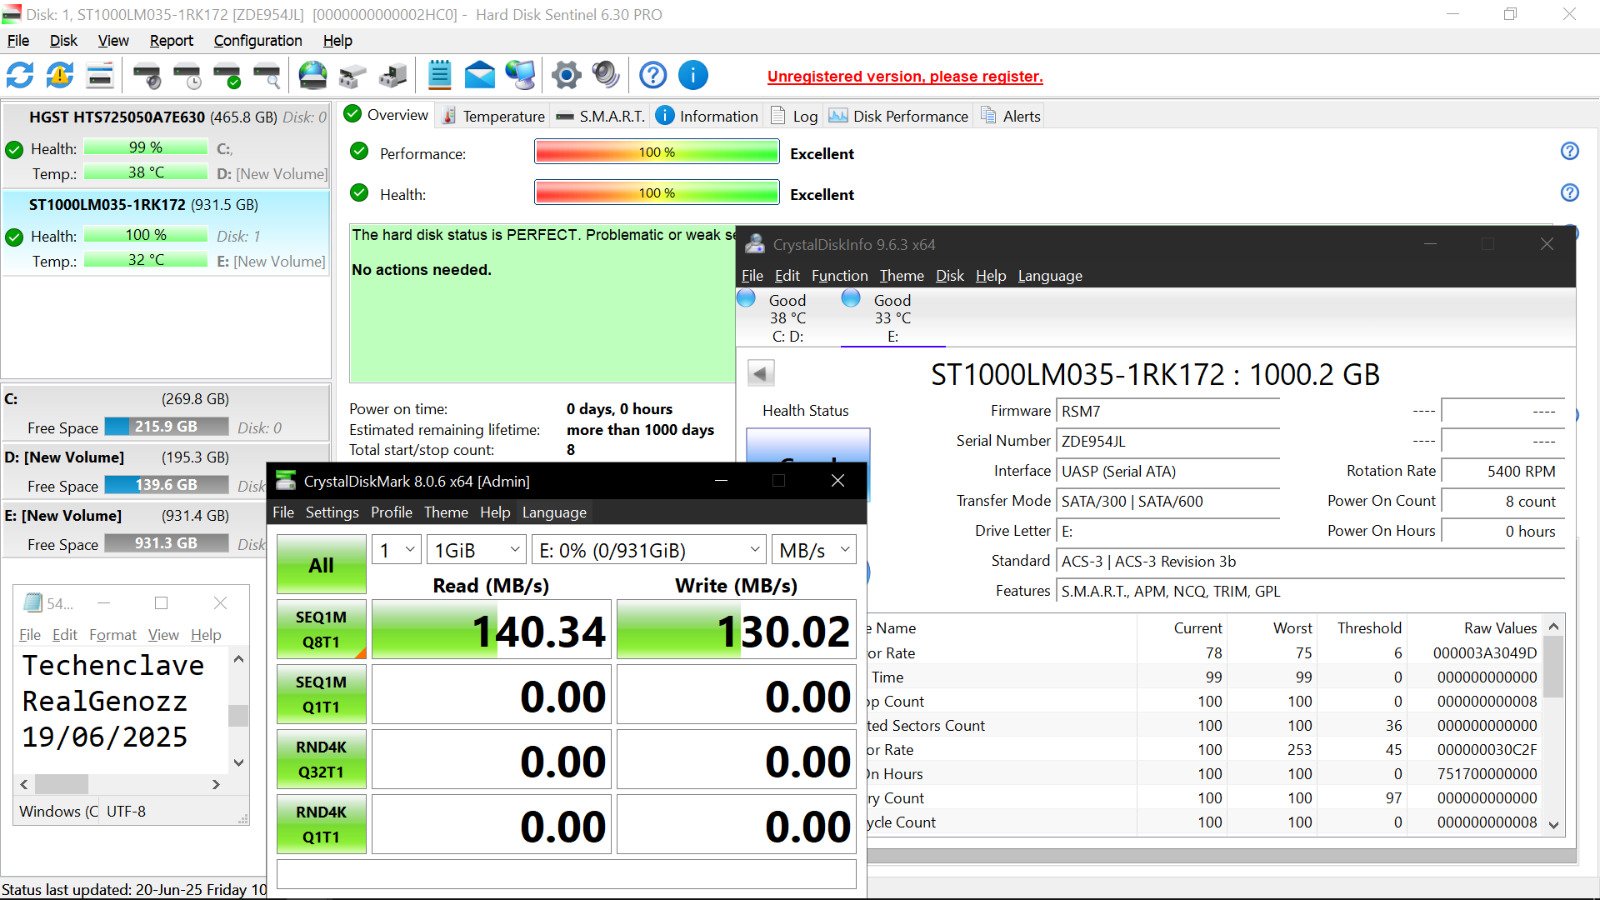The width and height of the screenshot is (1600, 900).
Task: Click the green All benchmark button
Action: pyautogui.click(x=321, y=565)
